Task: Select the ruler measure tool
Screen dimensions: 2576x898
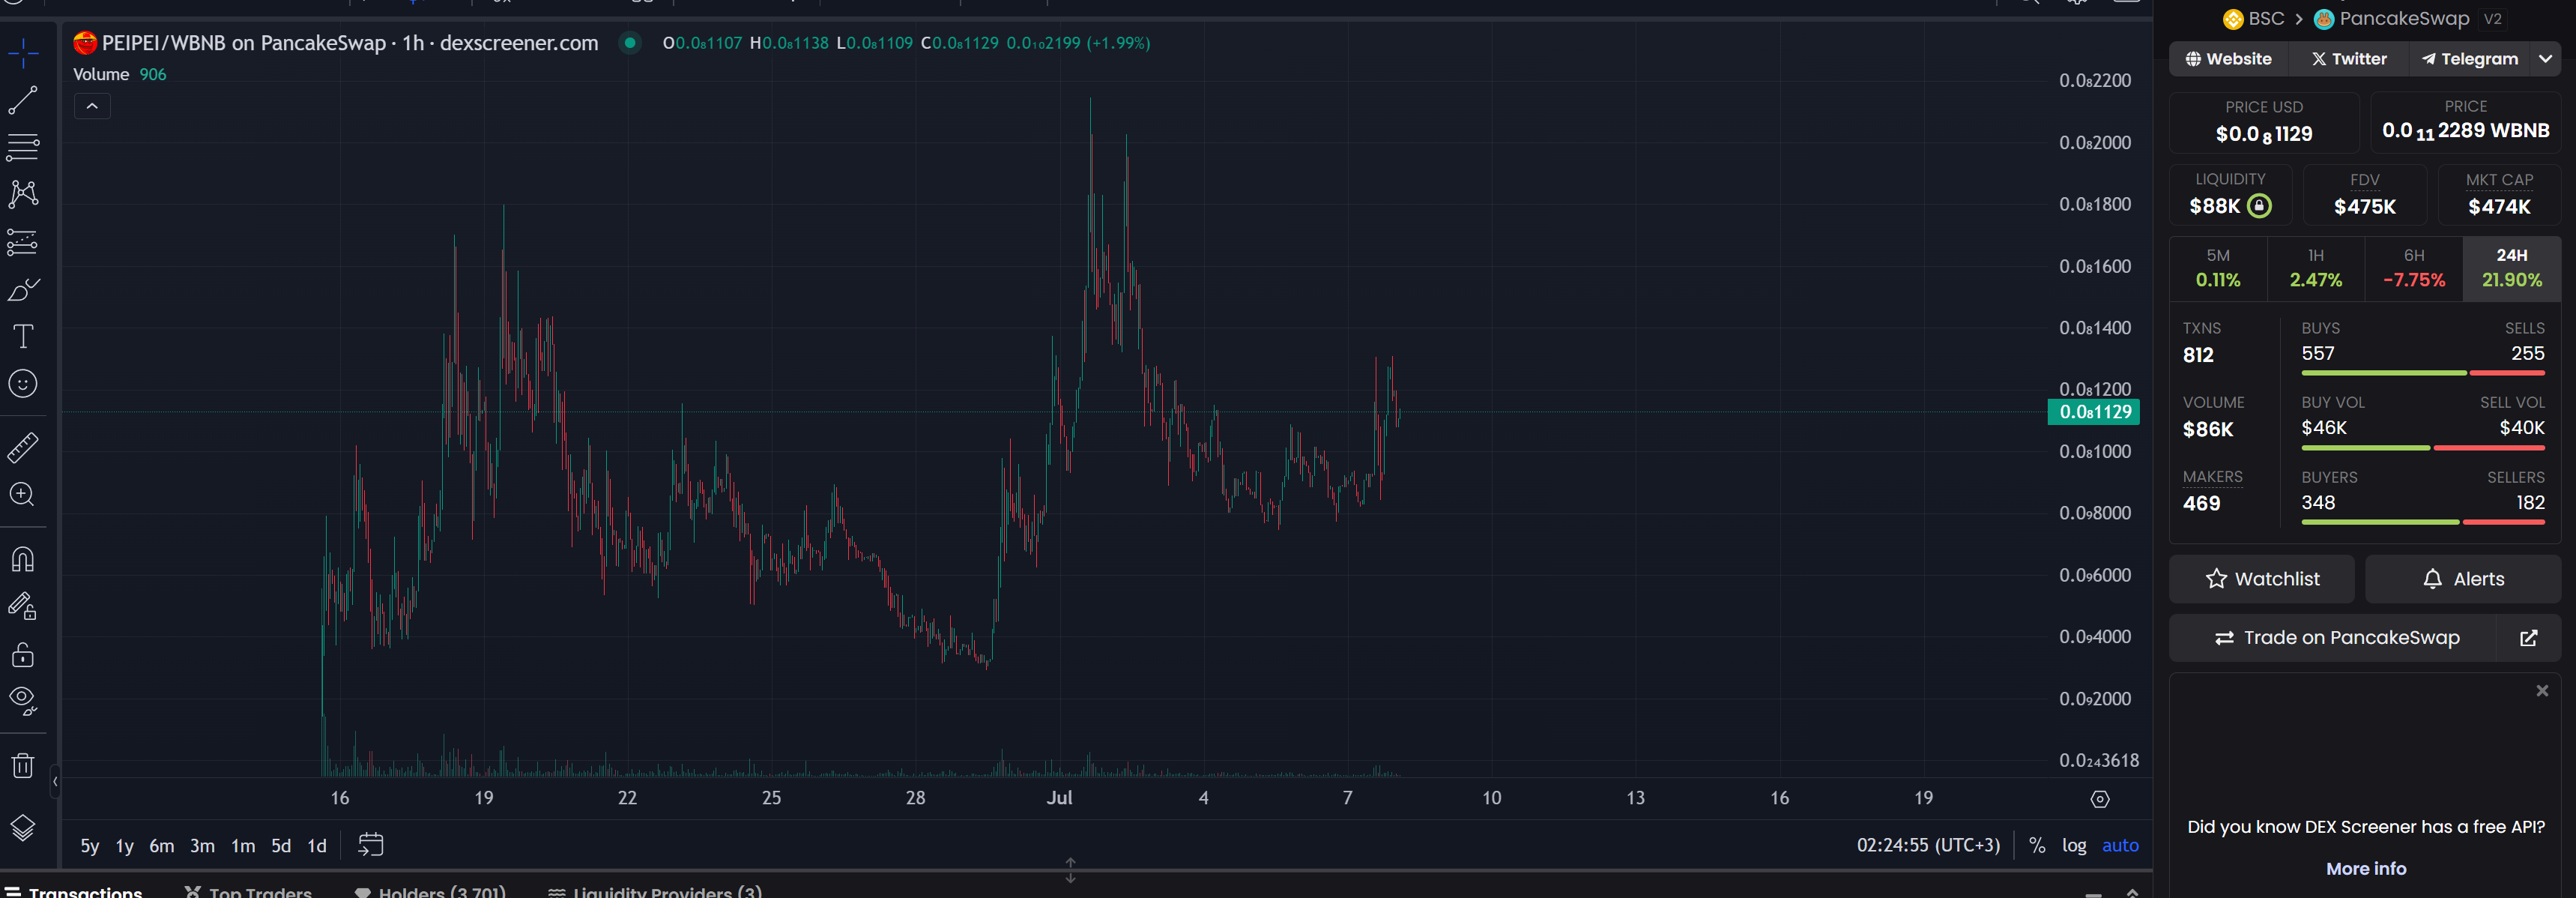Action: tap(23, 447)
